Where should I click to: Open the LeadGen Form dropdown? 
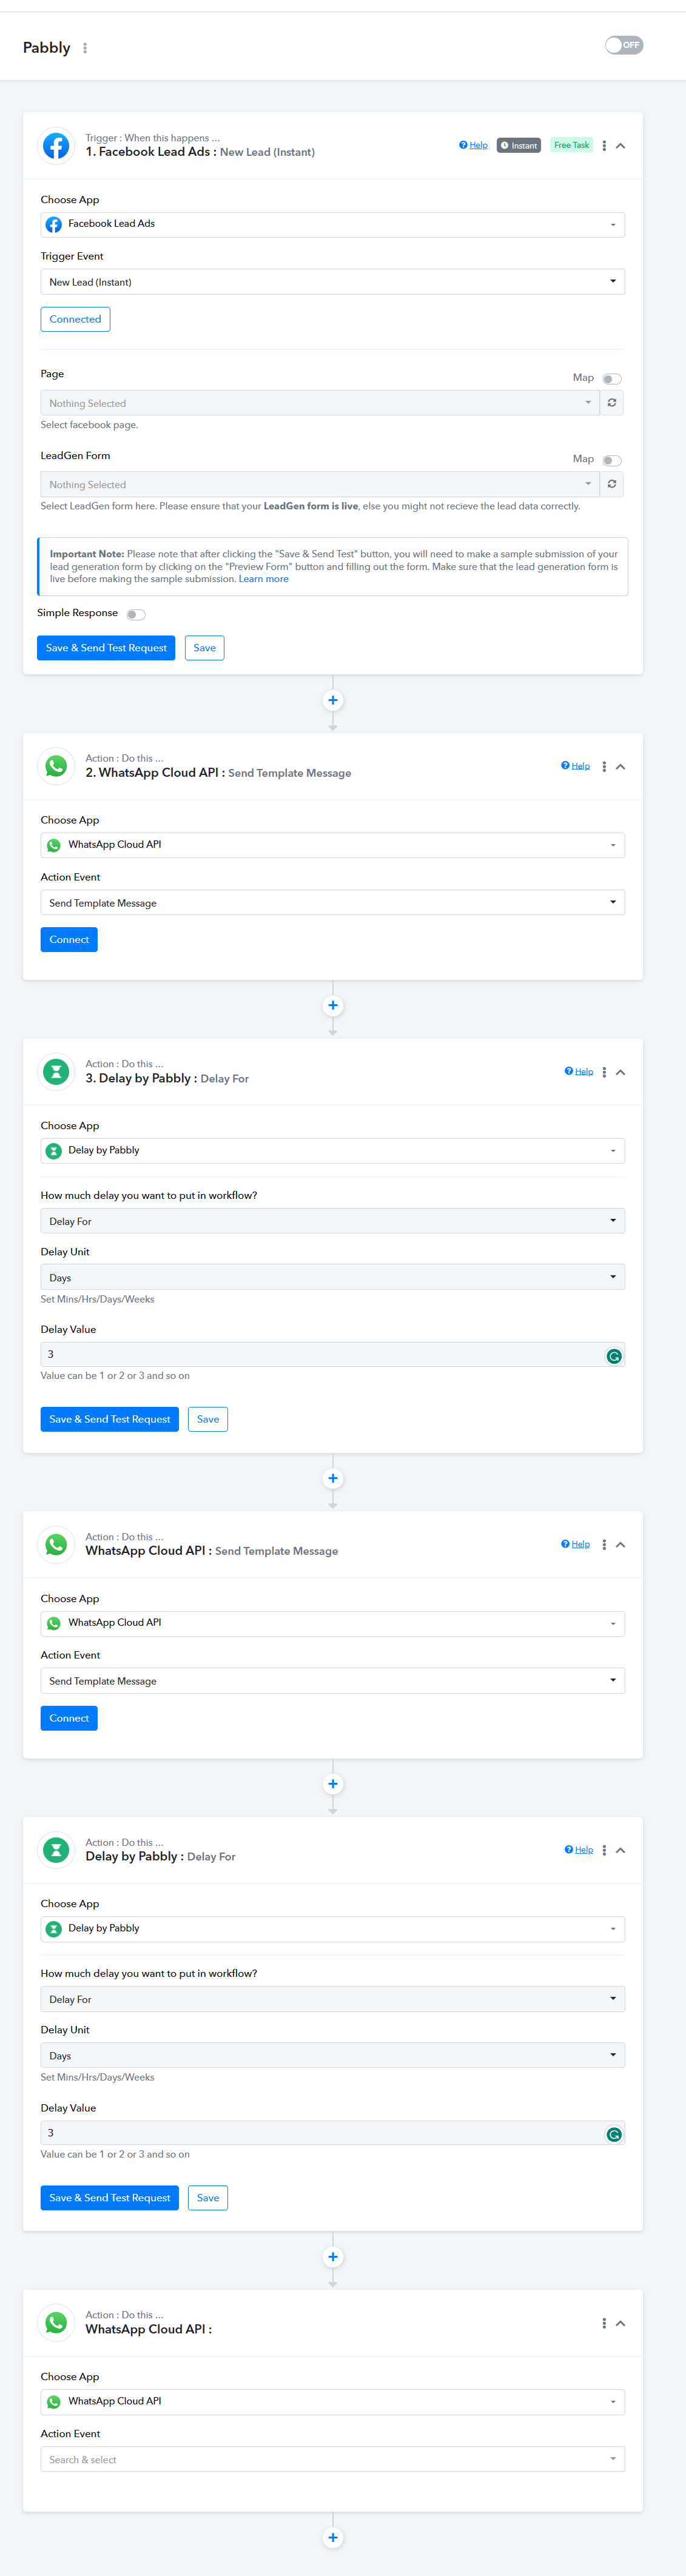[x=319, y=484]
